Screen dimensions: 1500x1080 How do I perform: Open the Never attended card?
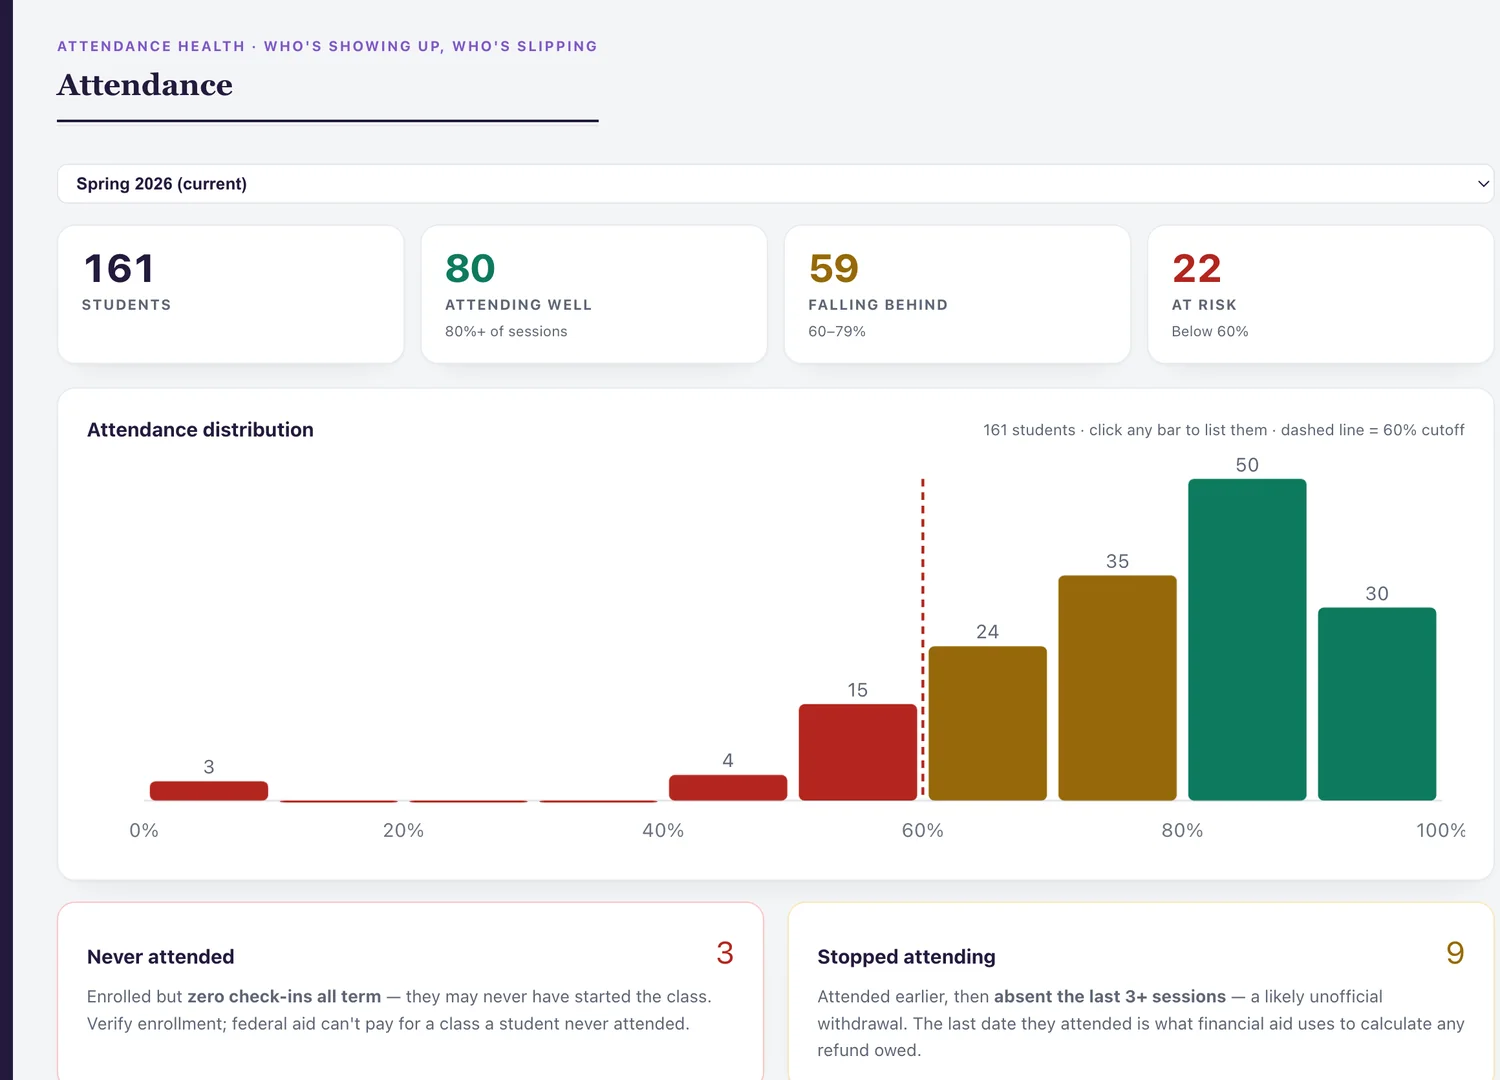[411, 991]
